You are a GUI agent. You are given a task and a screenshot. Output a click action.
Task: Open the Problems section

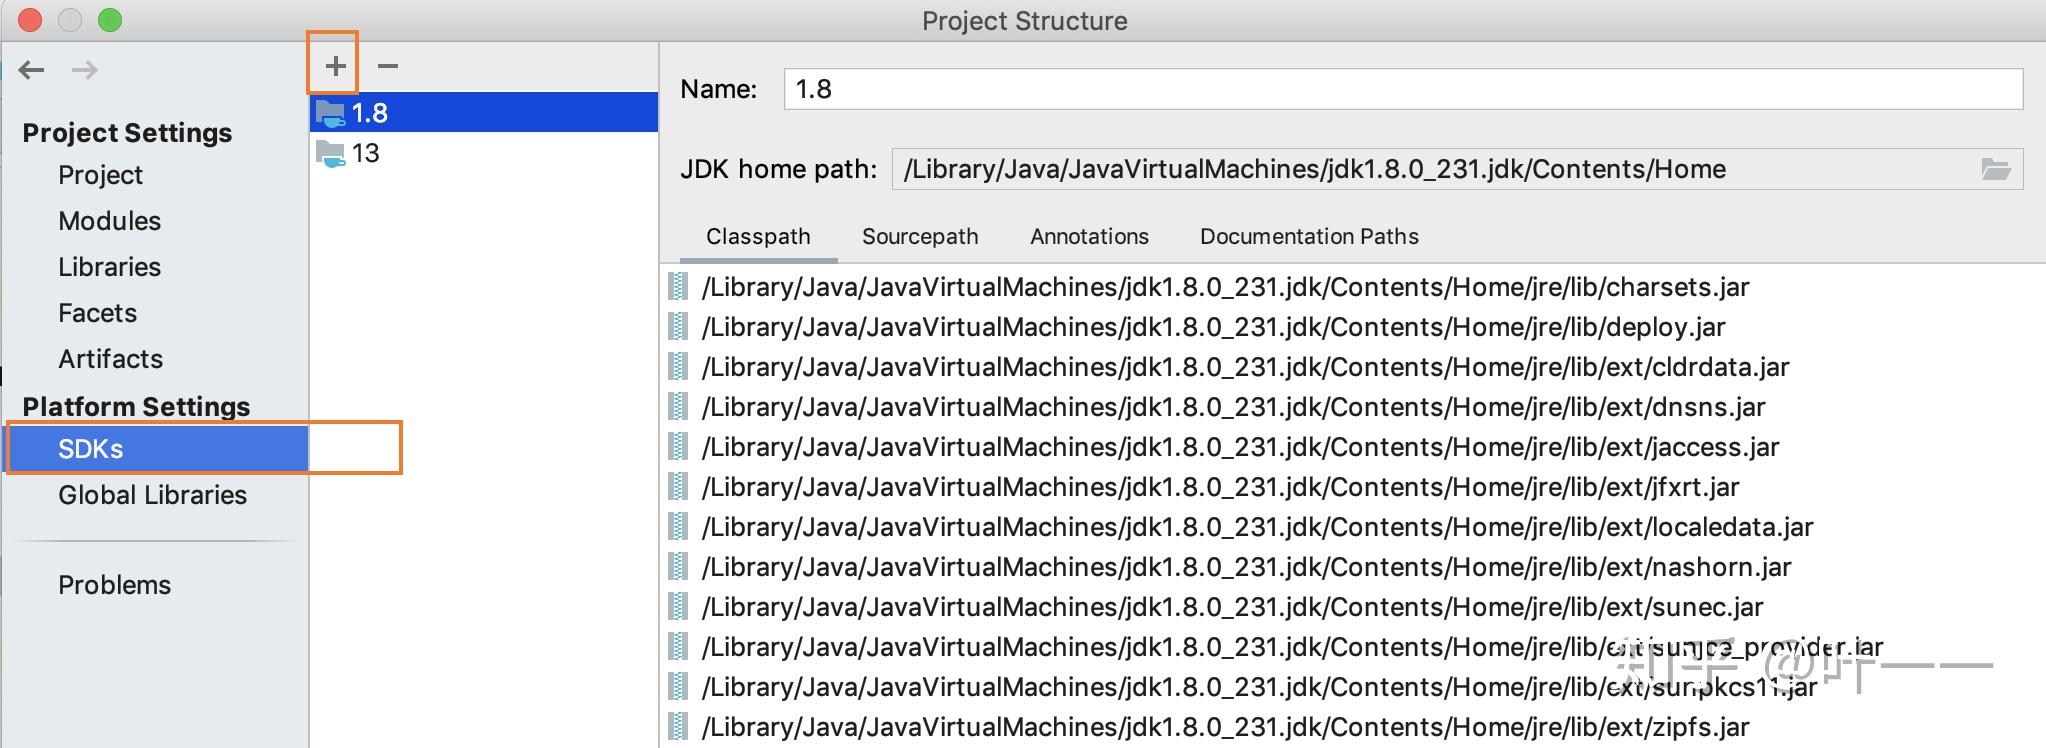pos(114,585)
